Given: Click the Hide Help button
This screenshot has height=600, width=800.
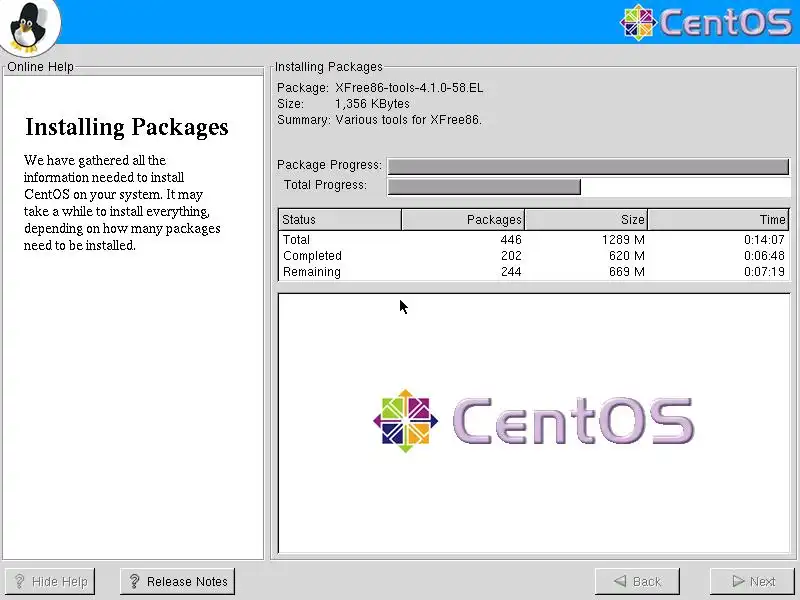Looking at the screenshot, I should (x=49, y=581).
